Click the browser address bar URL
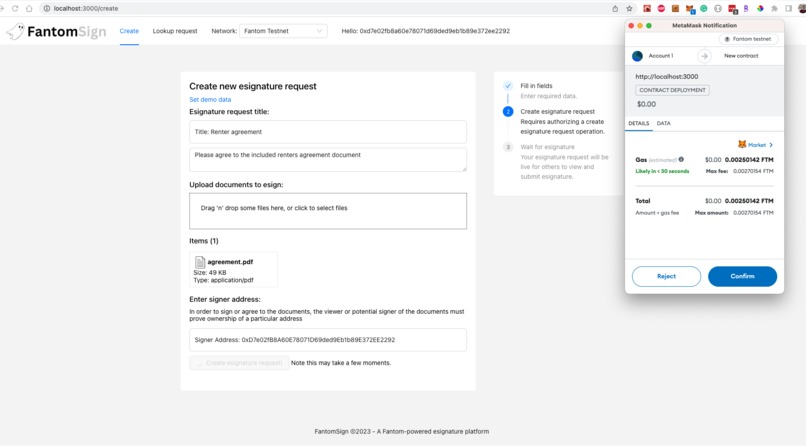Screen dimensions: 806x446 coord(86,8)
